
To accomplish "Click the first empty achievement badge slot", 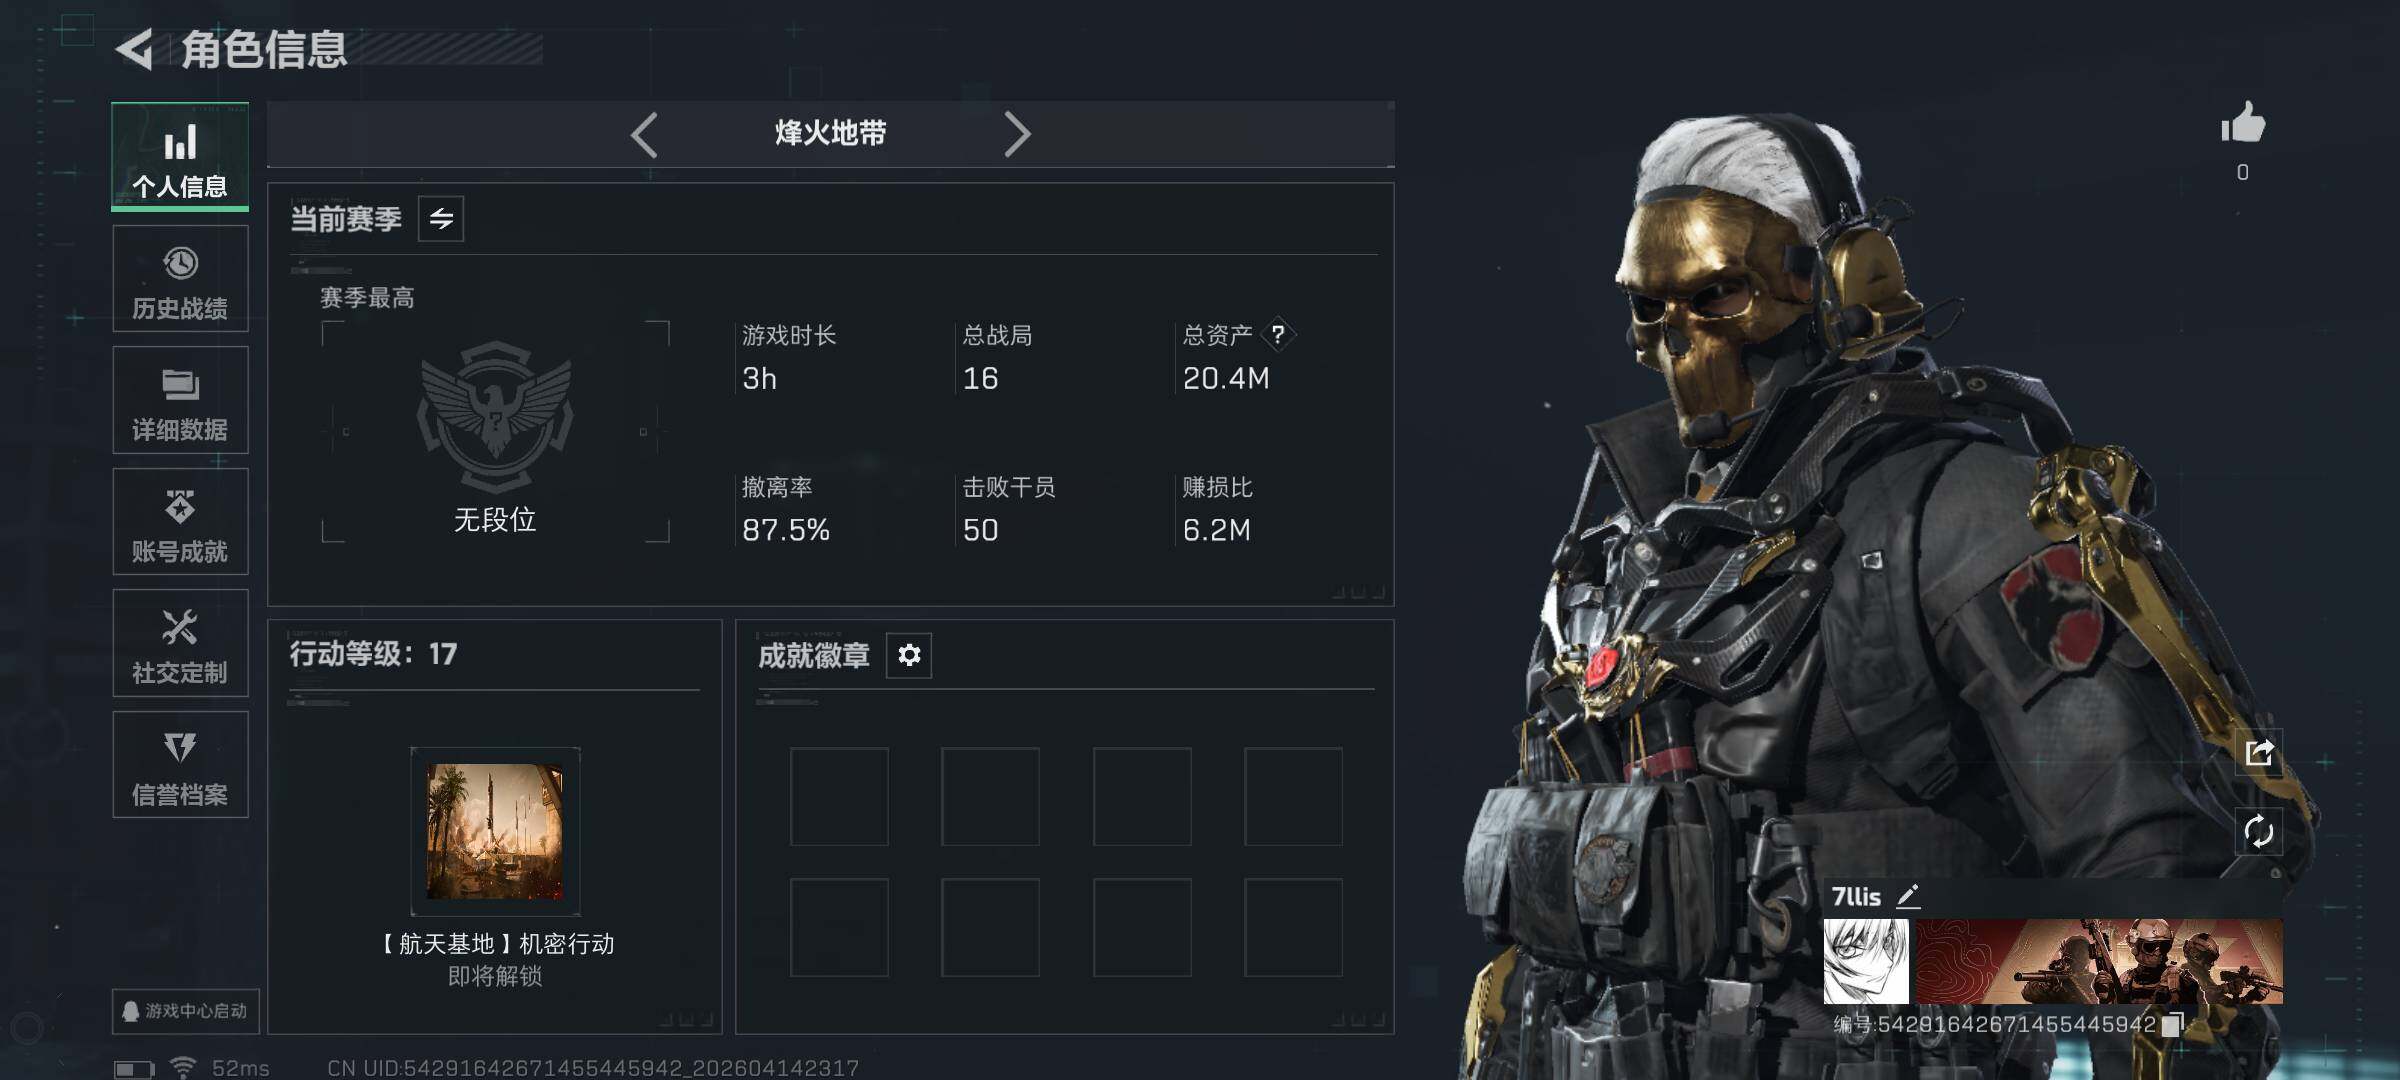I will 839,797.
